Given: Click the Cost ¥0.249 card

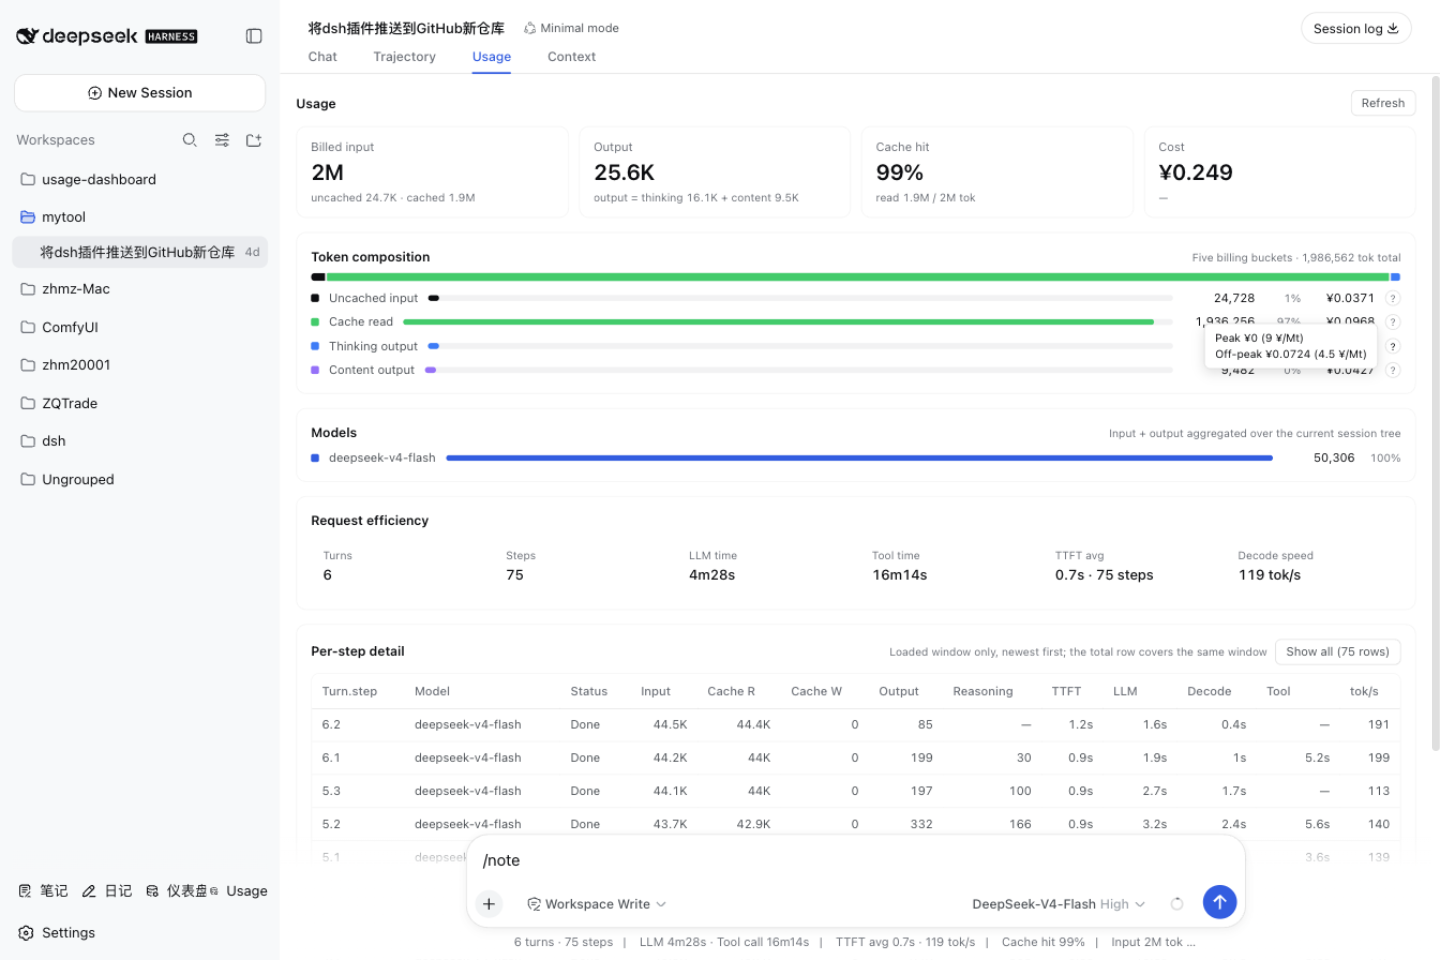Looking at the screenshot, I should point(1280,172).
